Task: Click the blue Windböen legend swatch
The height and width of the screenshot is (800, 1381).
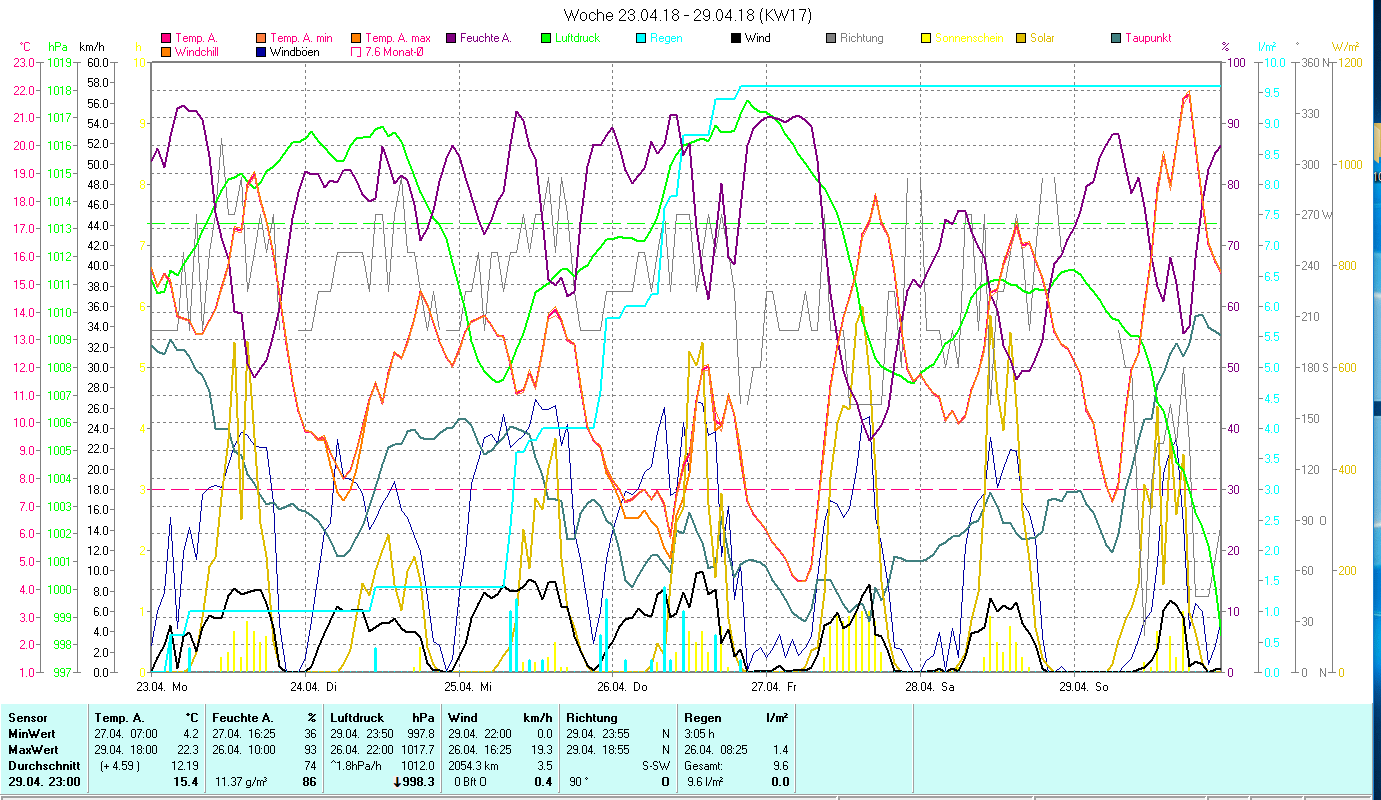Action: (x=262, y=51)
